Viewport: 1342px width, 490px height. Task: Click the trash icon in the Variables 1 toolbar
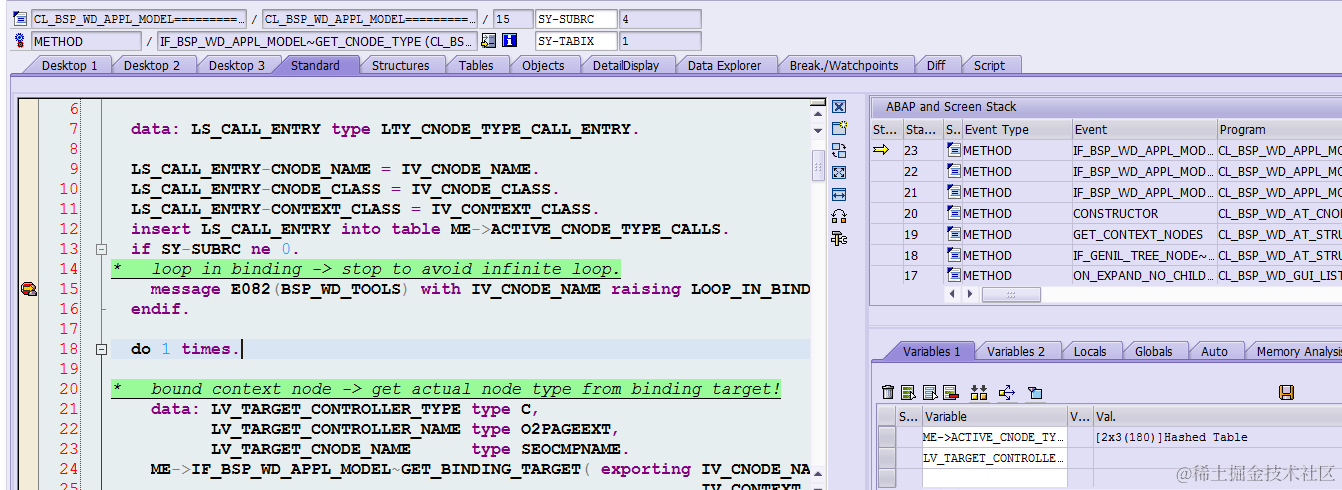(x=888, y=392)
